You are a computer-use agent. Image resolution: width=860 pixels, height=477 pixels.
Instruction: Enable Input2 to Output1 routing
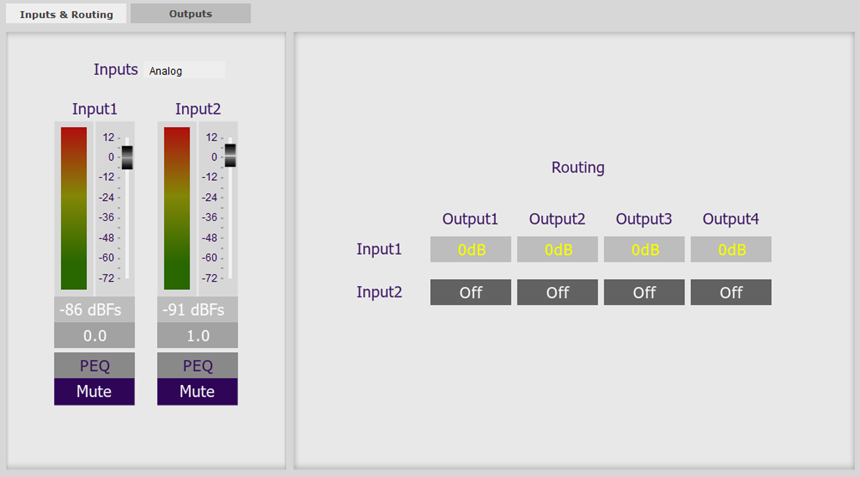tap(471, 292)
